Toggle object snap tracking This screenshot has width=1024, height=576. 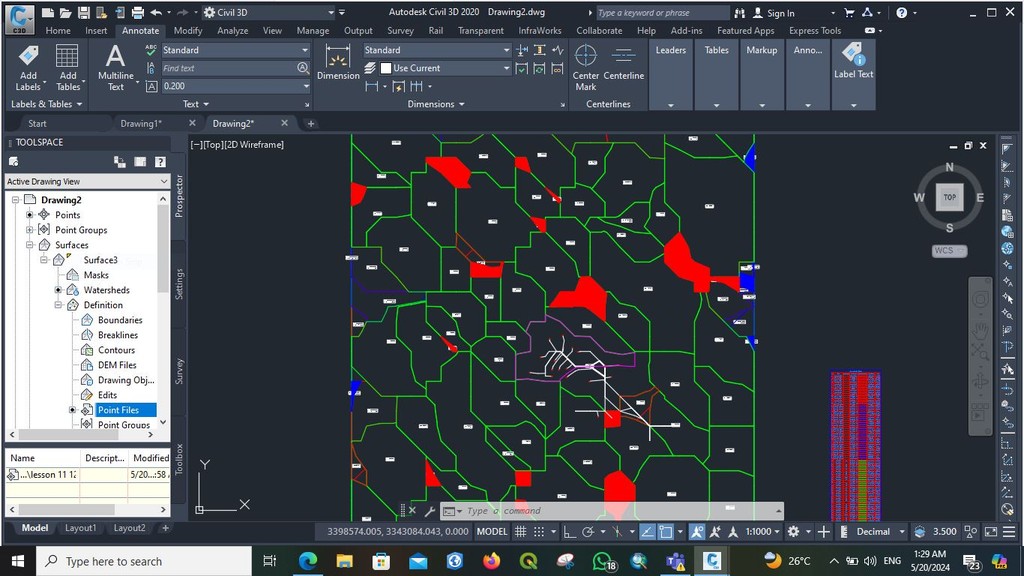point(647,532)
